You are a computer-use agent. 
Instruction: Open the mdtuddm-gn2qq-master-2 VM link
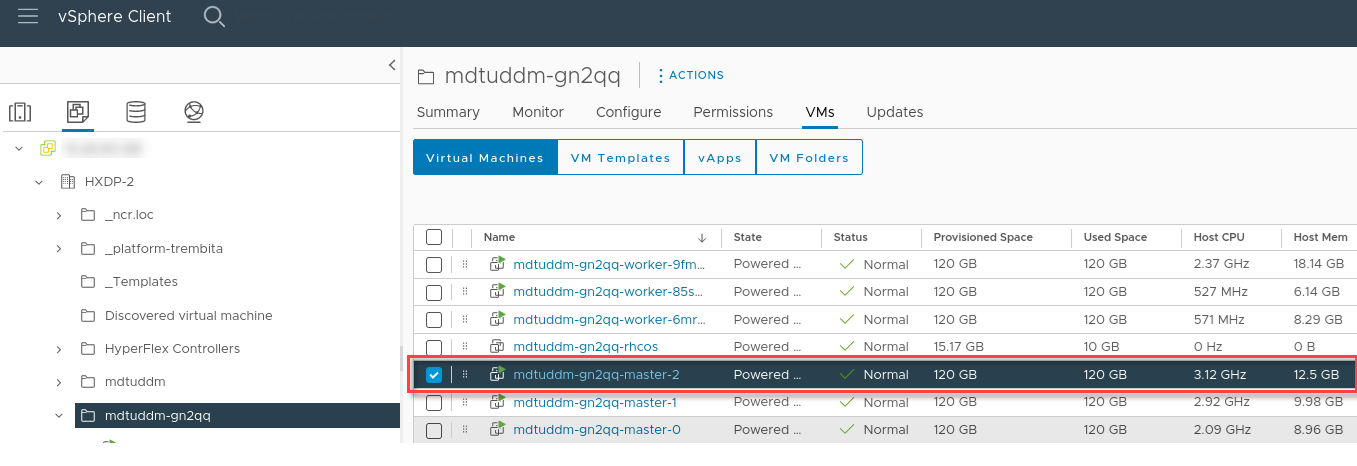[x=596, y=375]
